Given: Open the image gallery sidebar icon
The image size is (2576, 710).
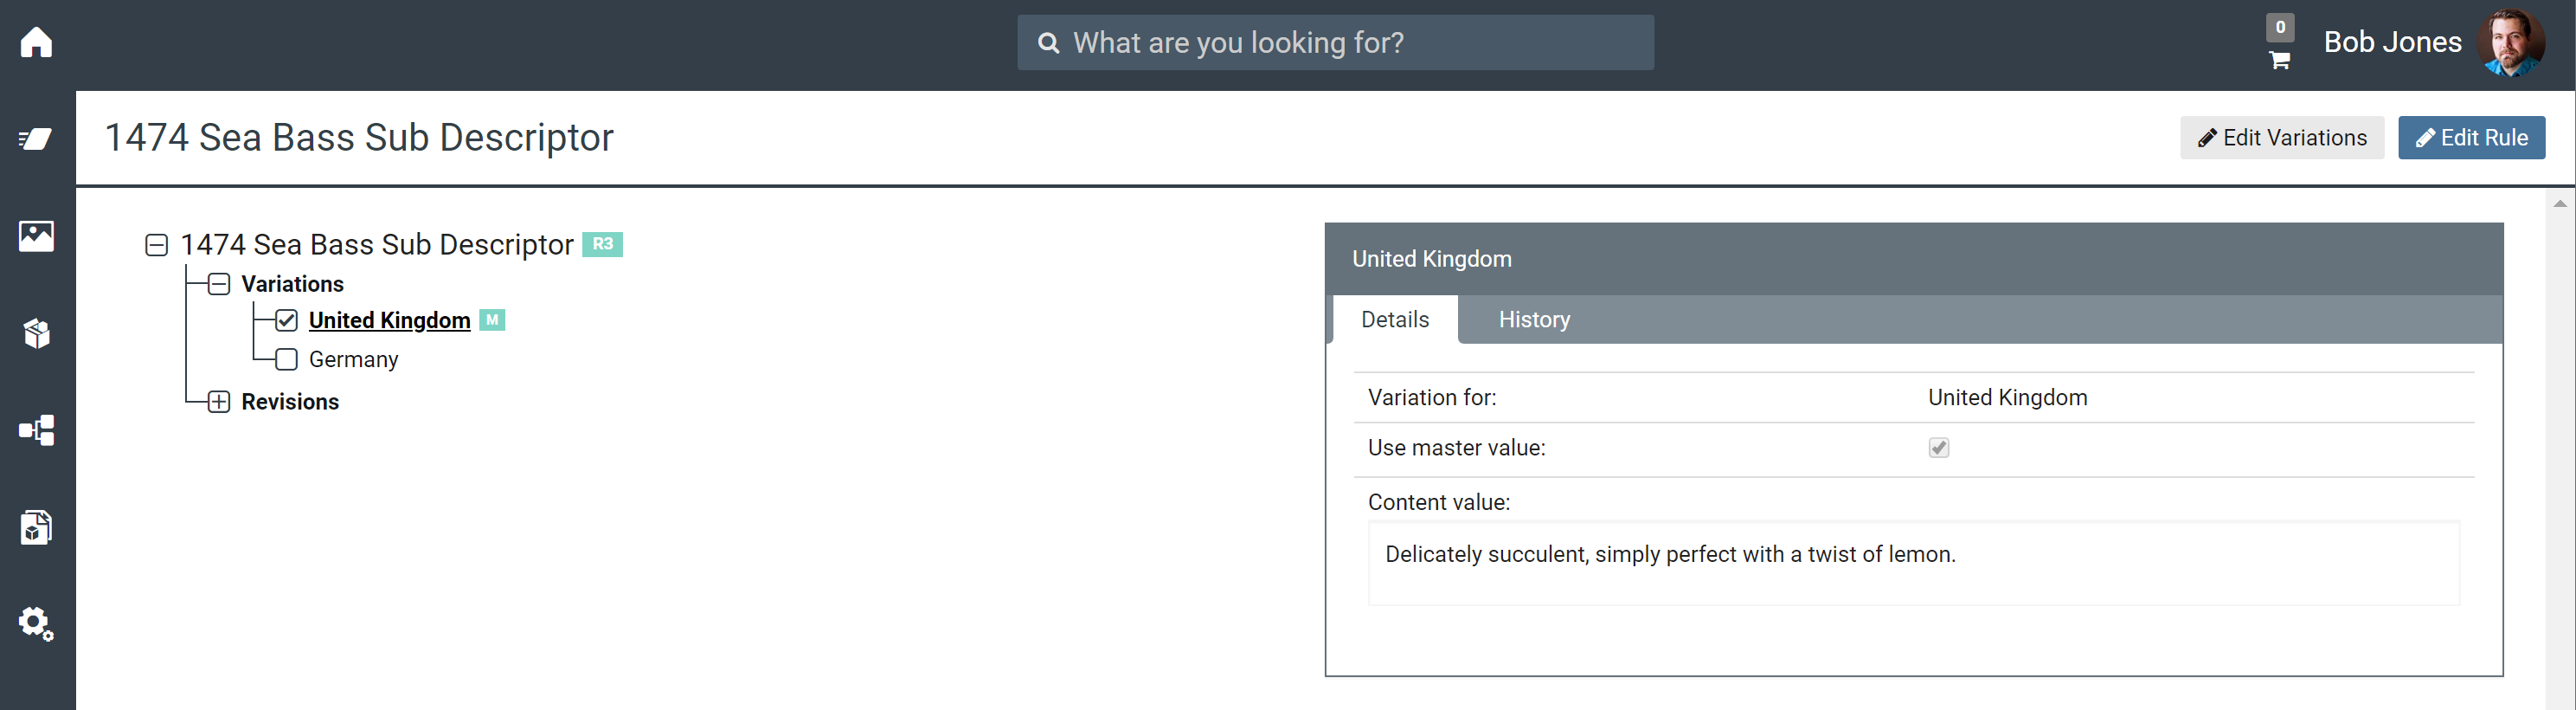Looking at the screenshot, I should tap(37, 236).
